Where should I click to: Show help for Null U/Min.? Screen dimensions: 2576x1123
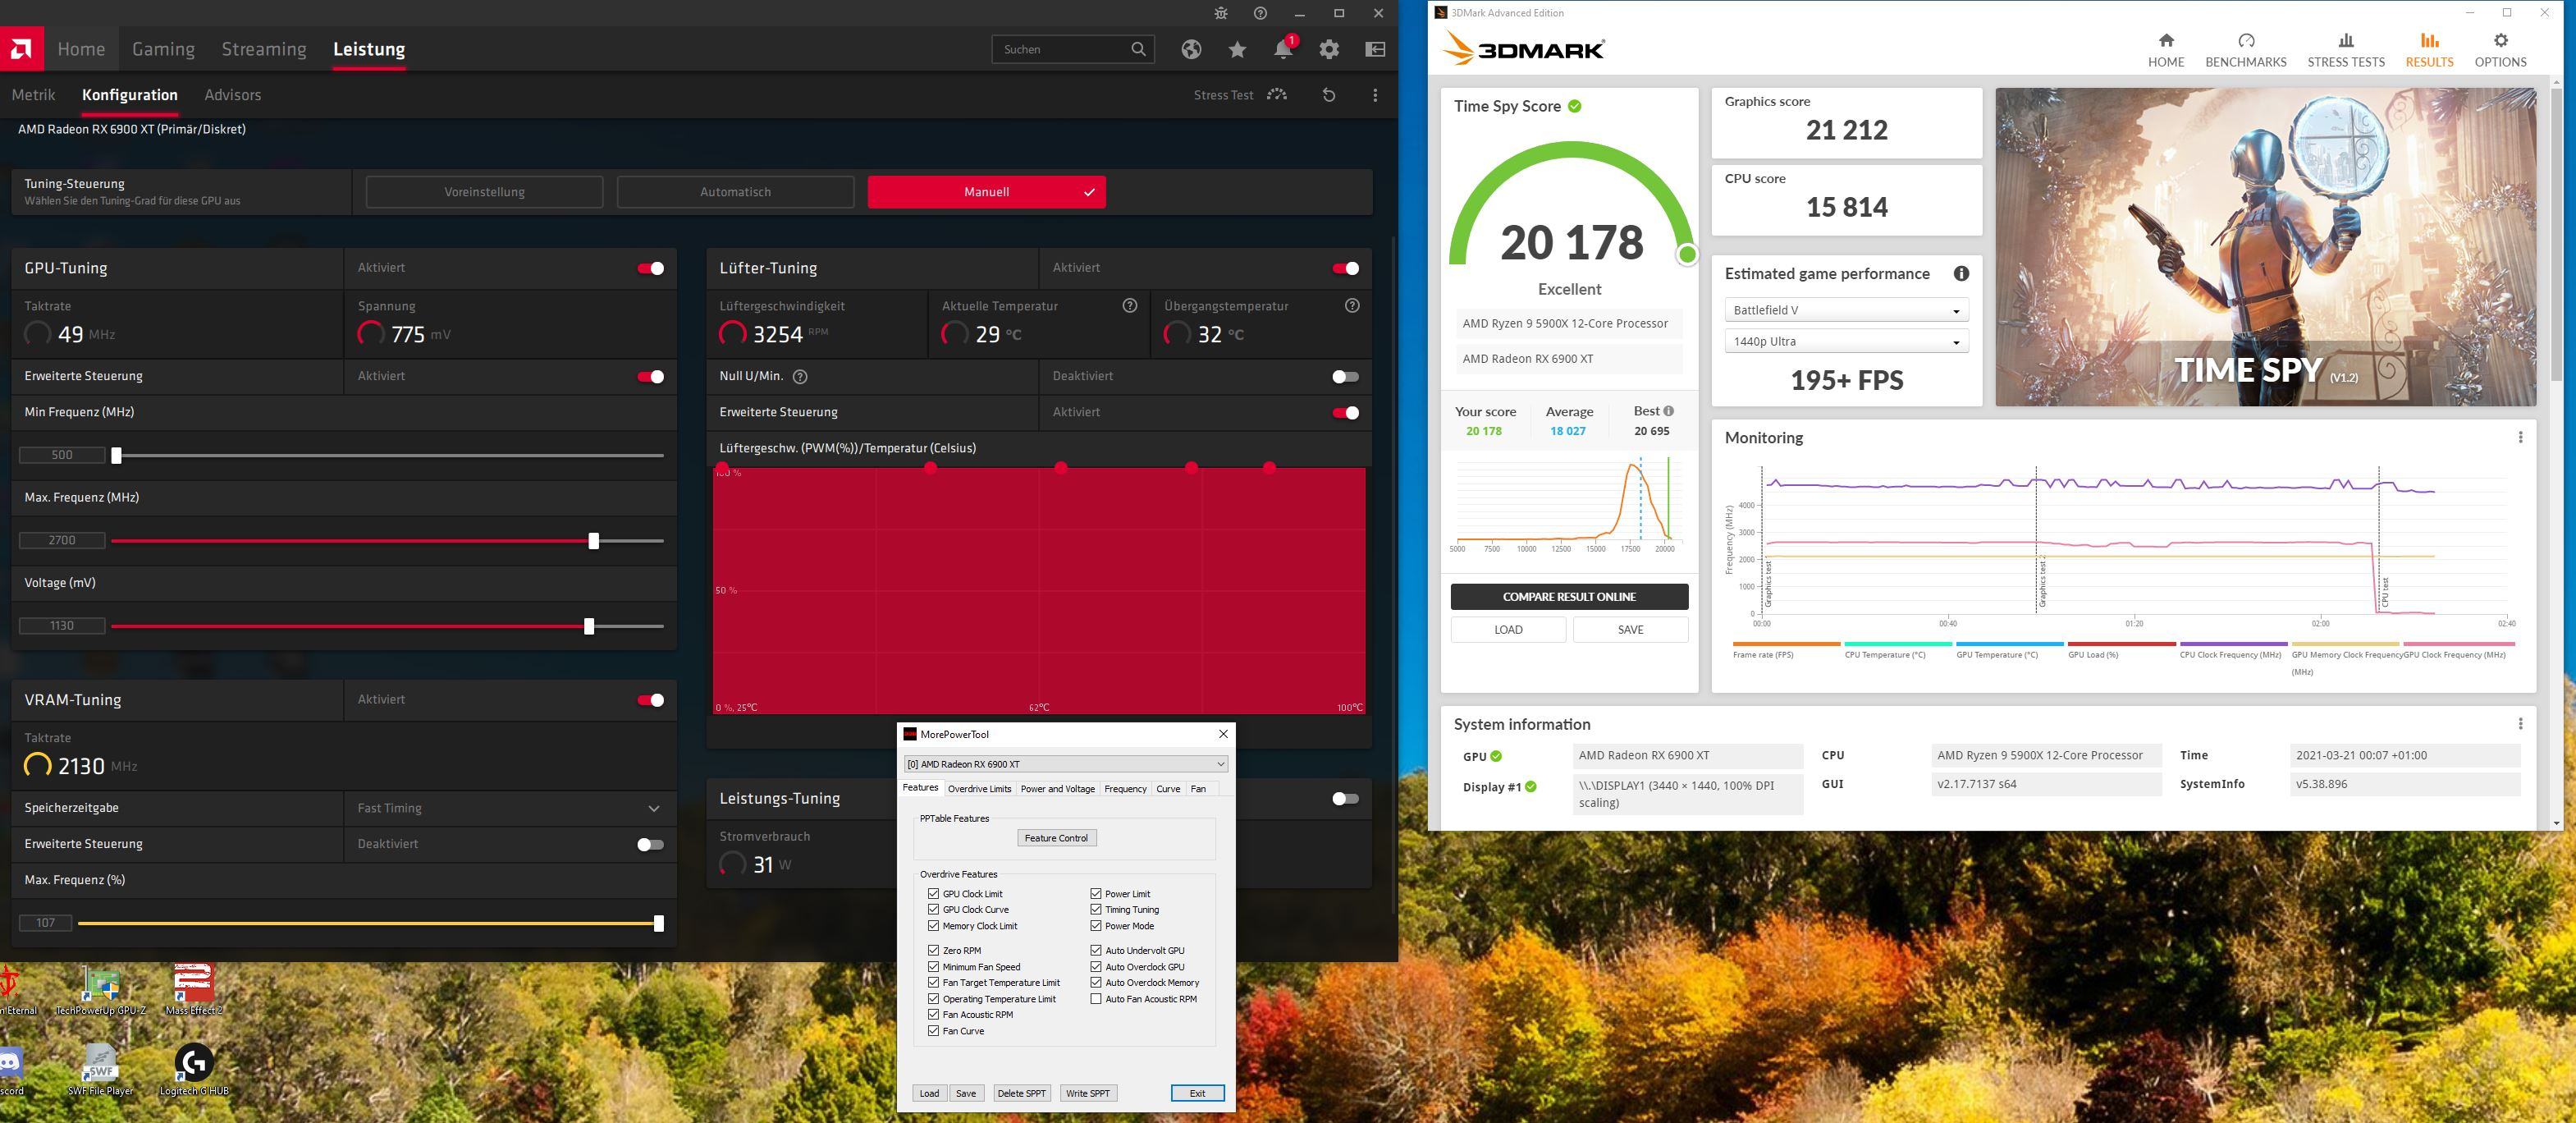[800, 376]
